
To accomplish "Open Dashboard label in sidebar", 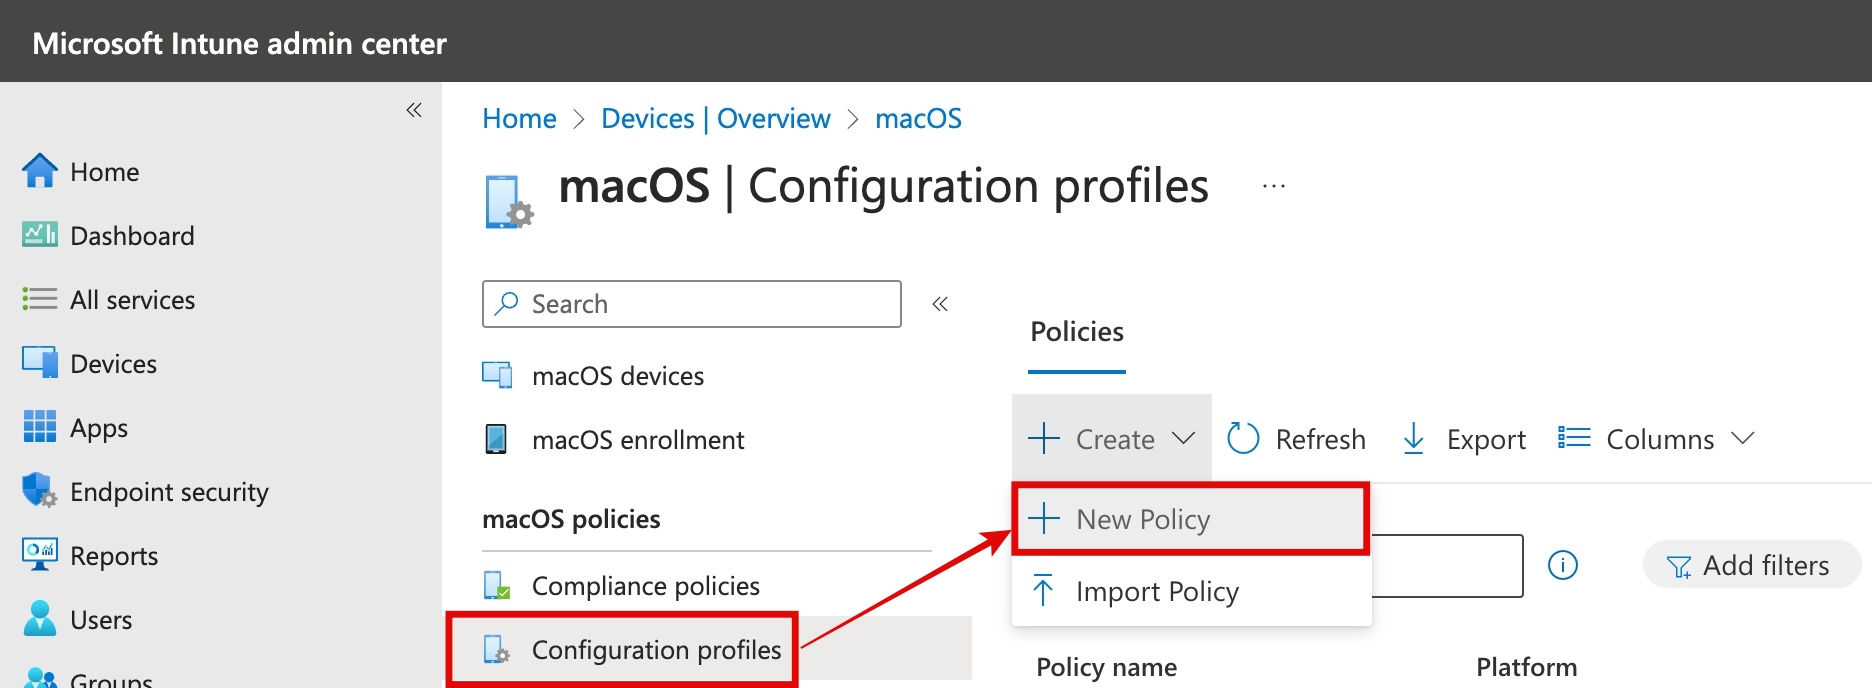I will [x=132, y=235].
